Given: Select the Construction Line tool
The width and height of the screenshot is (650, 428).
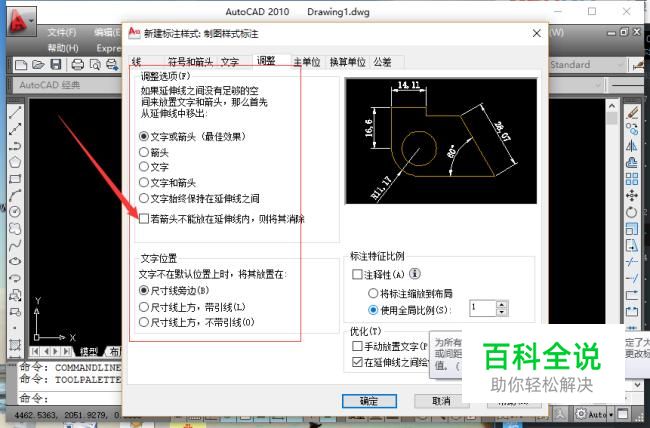Looking at the screenshot, I should (15, 129).
